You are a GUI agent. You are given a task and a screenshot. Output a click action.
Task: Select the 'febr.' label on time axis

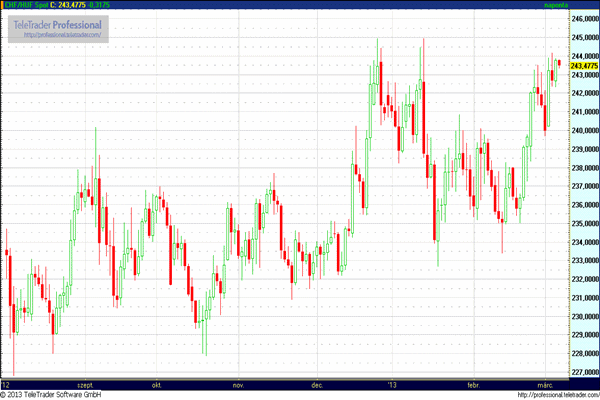(473, 384)
